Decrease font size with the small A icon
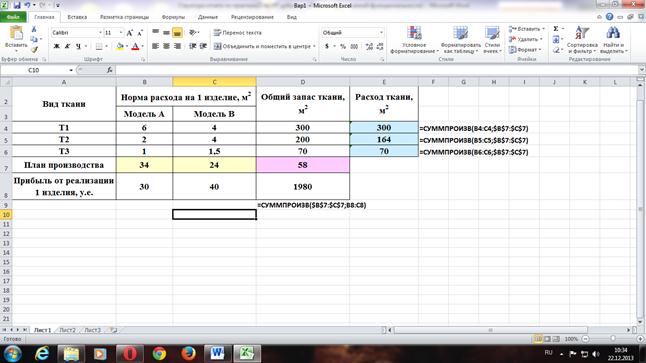The image size is (646, 363). pyautogui.click(x=140, y=33)
